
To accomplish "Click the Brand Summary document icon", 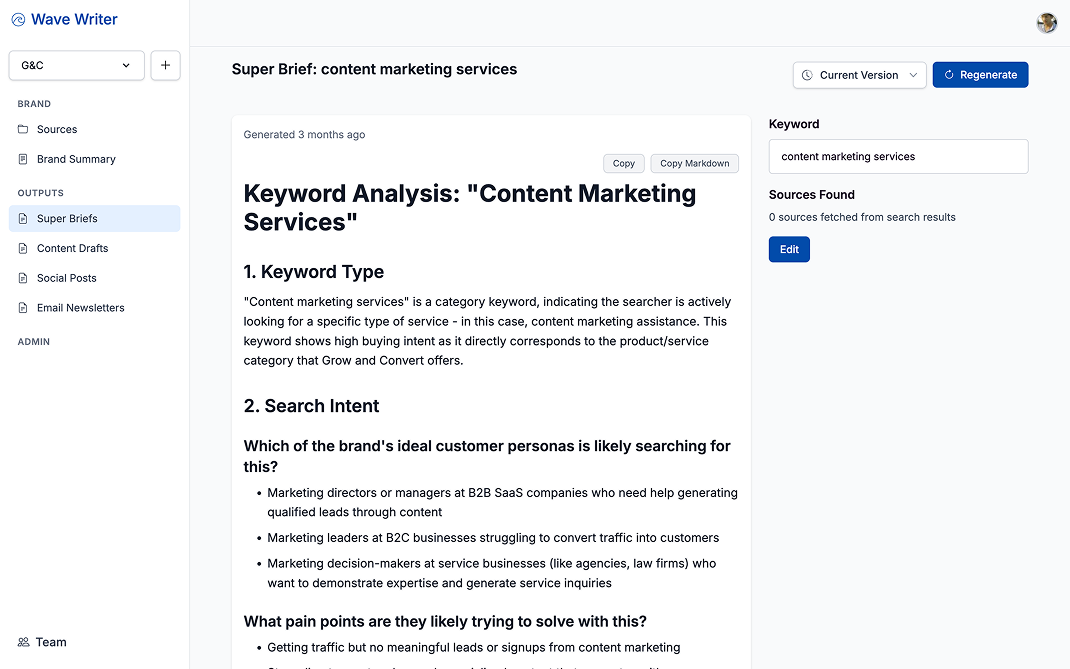I will click(23, 159).
